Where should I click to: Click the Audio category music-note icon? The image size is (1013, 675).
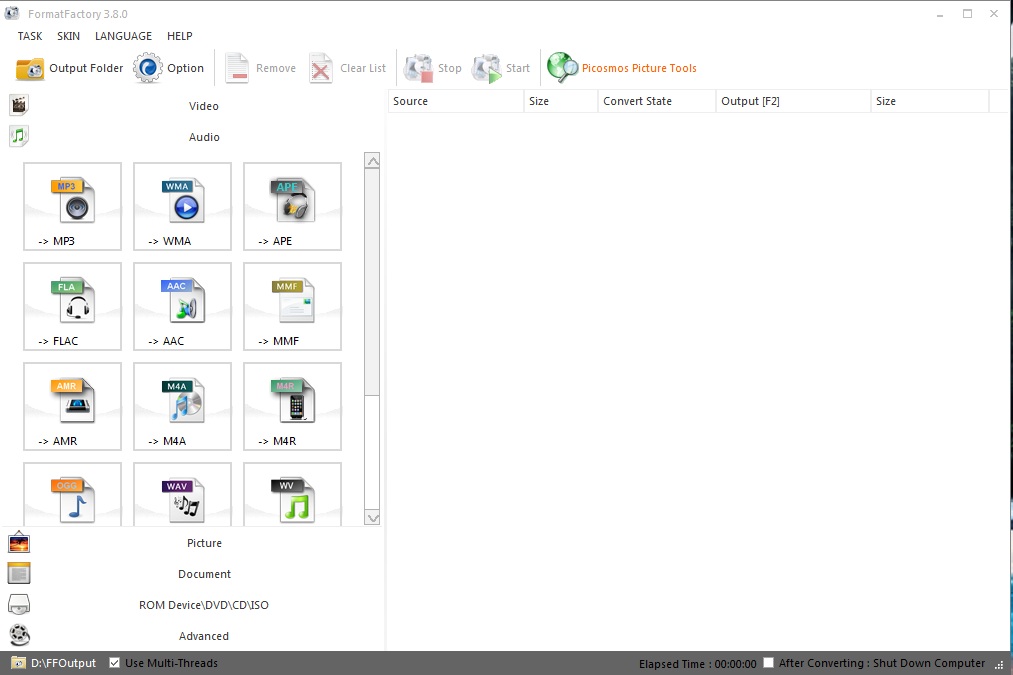point(19,136)
